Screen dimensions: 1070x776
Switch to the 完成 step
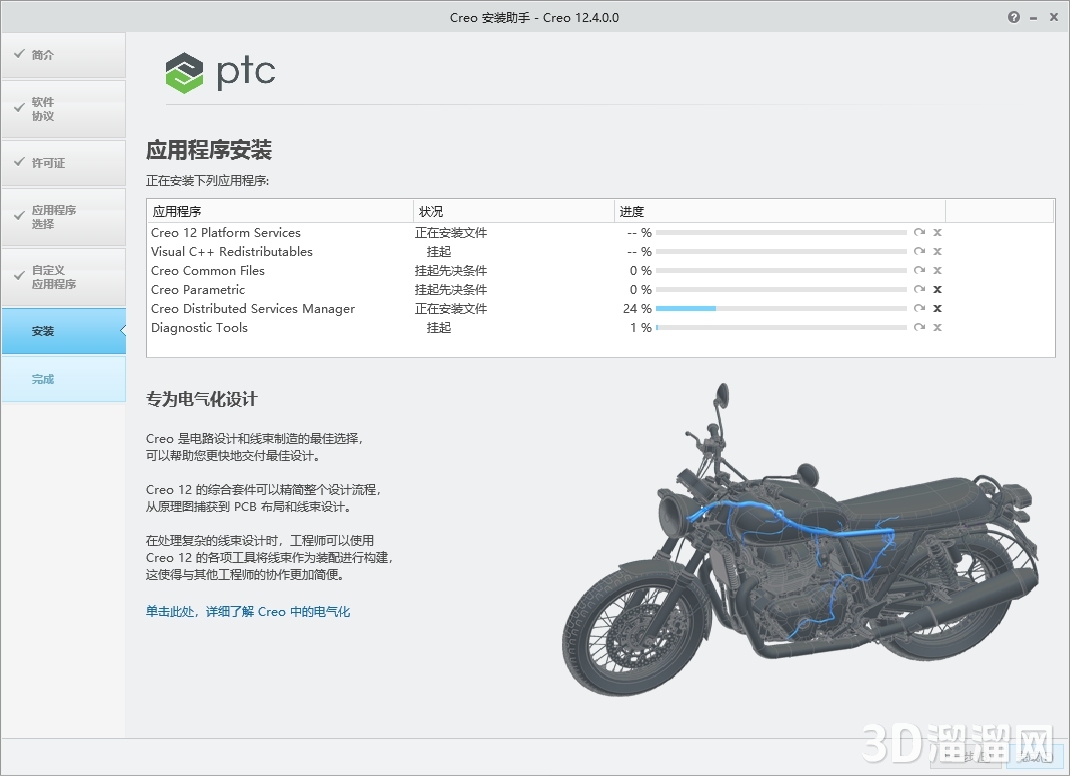tap(63, 379)
